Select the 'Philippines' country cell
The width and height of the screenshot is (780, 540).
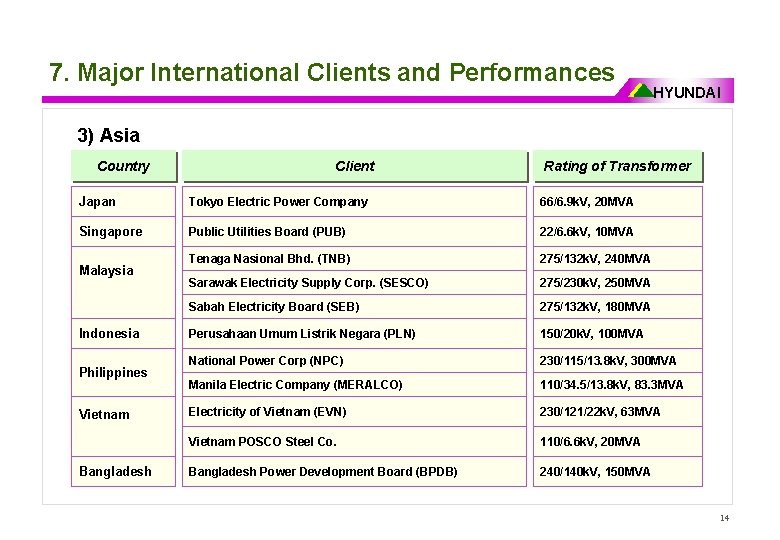pos(123,372)
